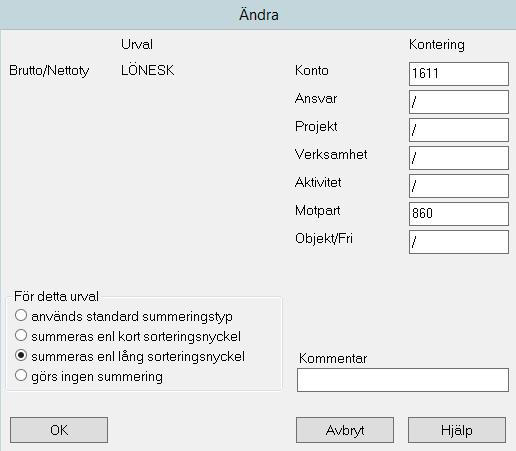Click the Objekt/Fri input field
The height and width of the screenshot is (451, 516).
coord(459,242)
